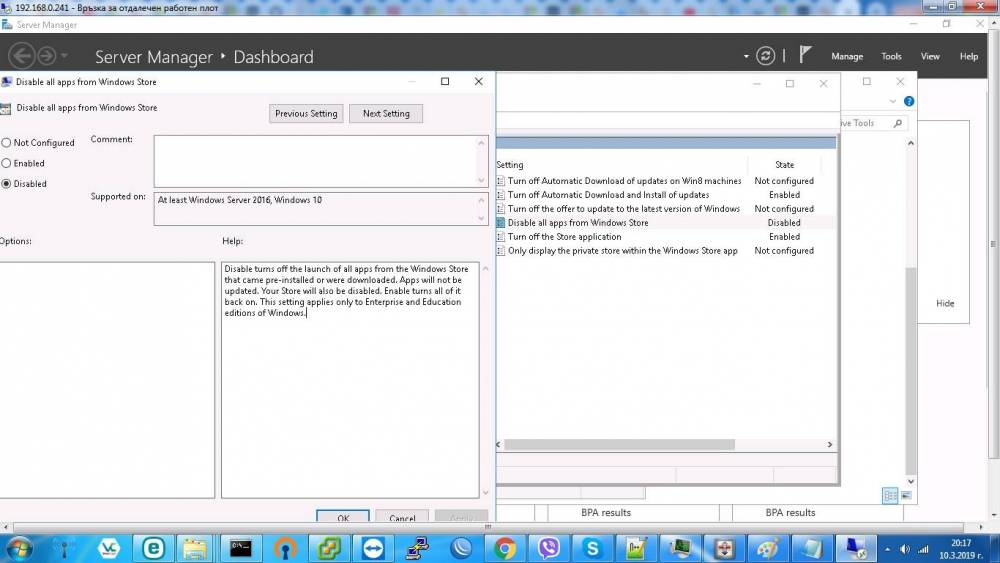Click the search magnifier in Administrative Tools window
This screenshot has height=563, width=1000.
coord(897,122)
